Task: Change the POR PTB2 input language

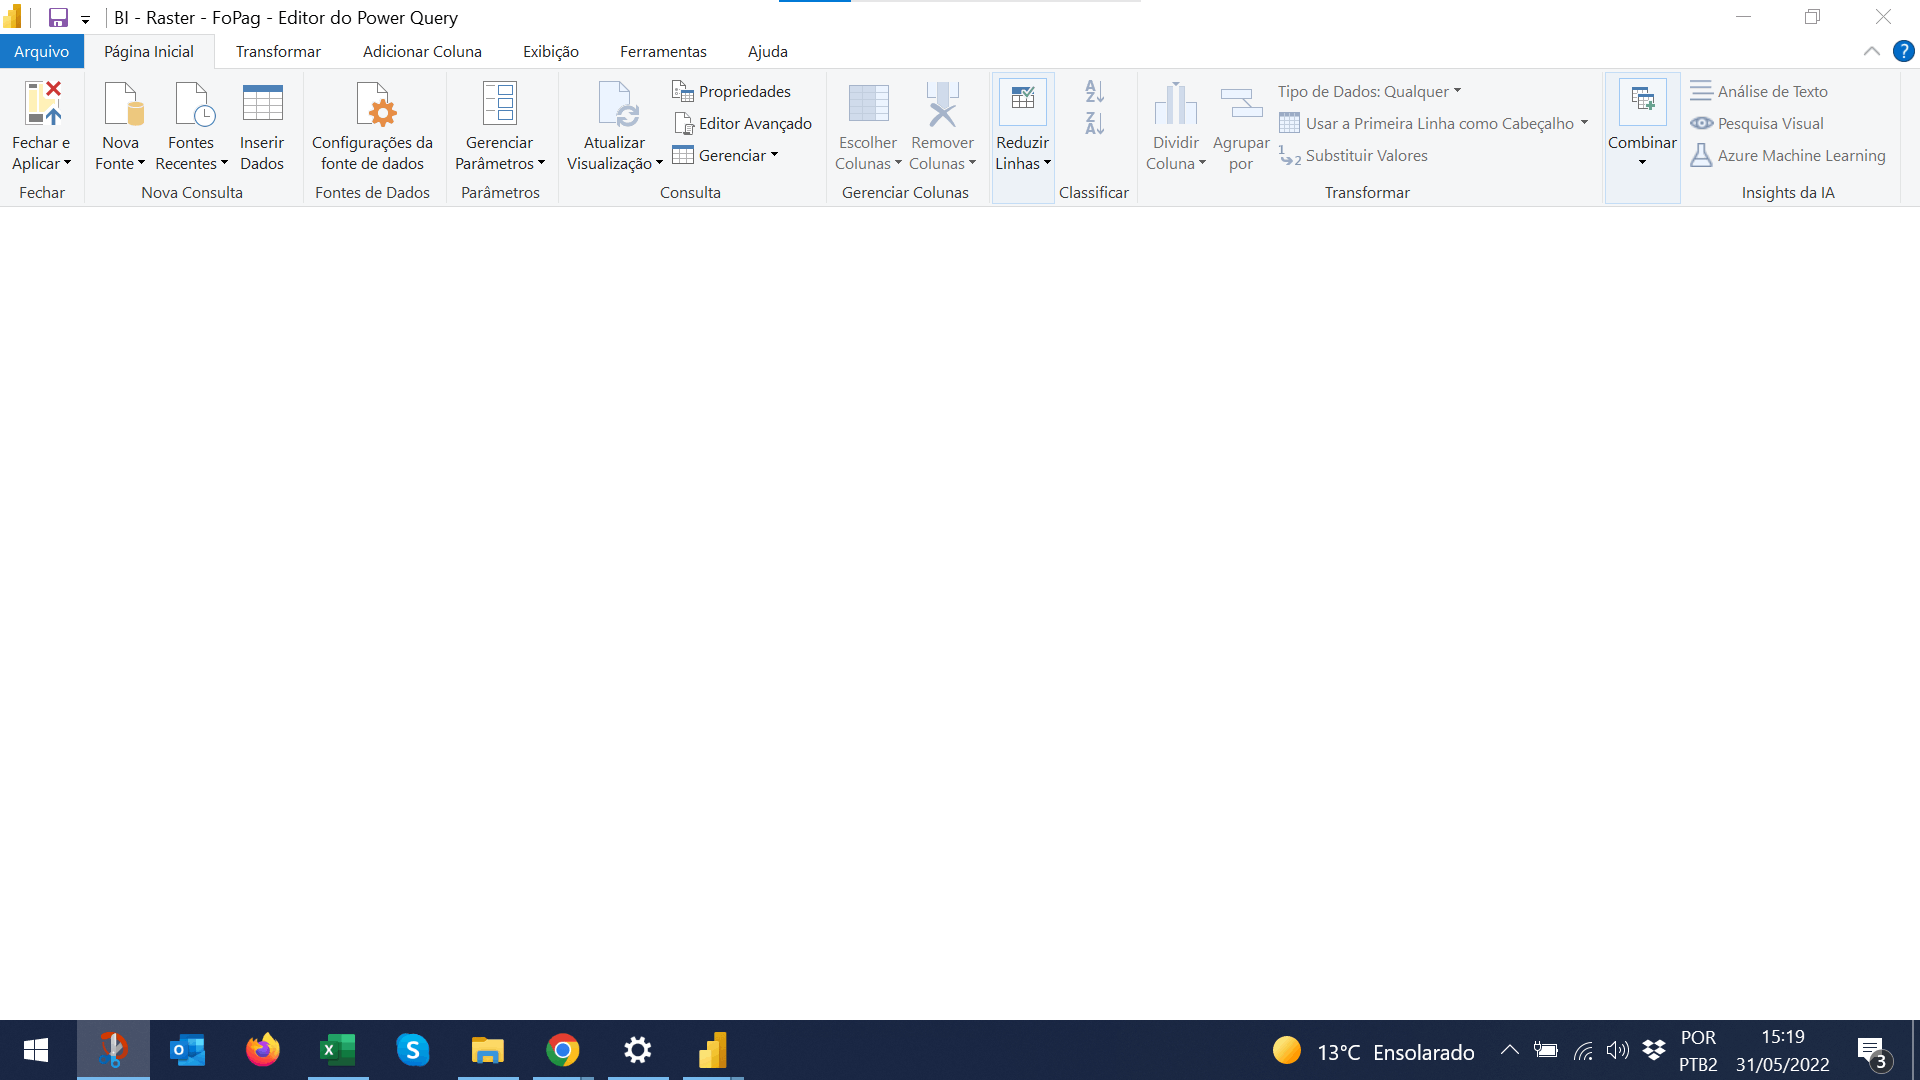Action: point(1698,1051)
